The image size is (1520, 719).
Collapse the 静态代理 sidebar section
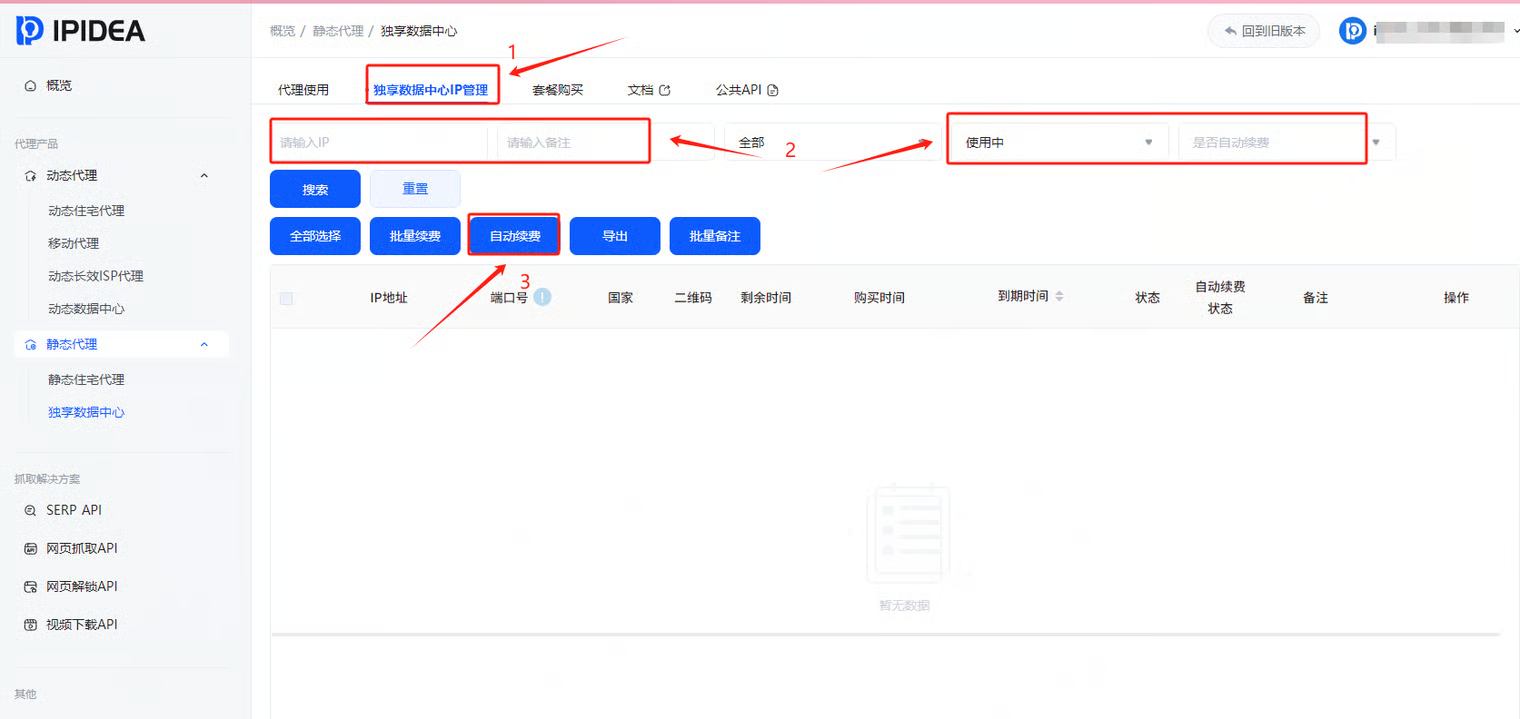(x=204, y=344)
